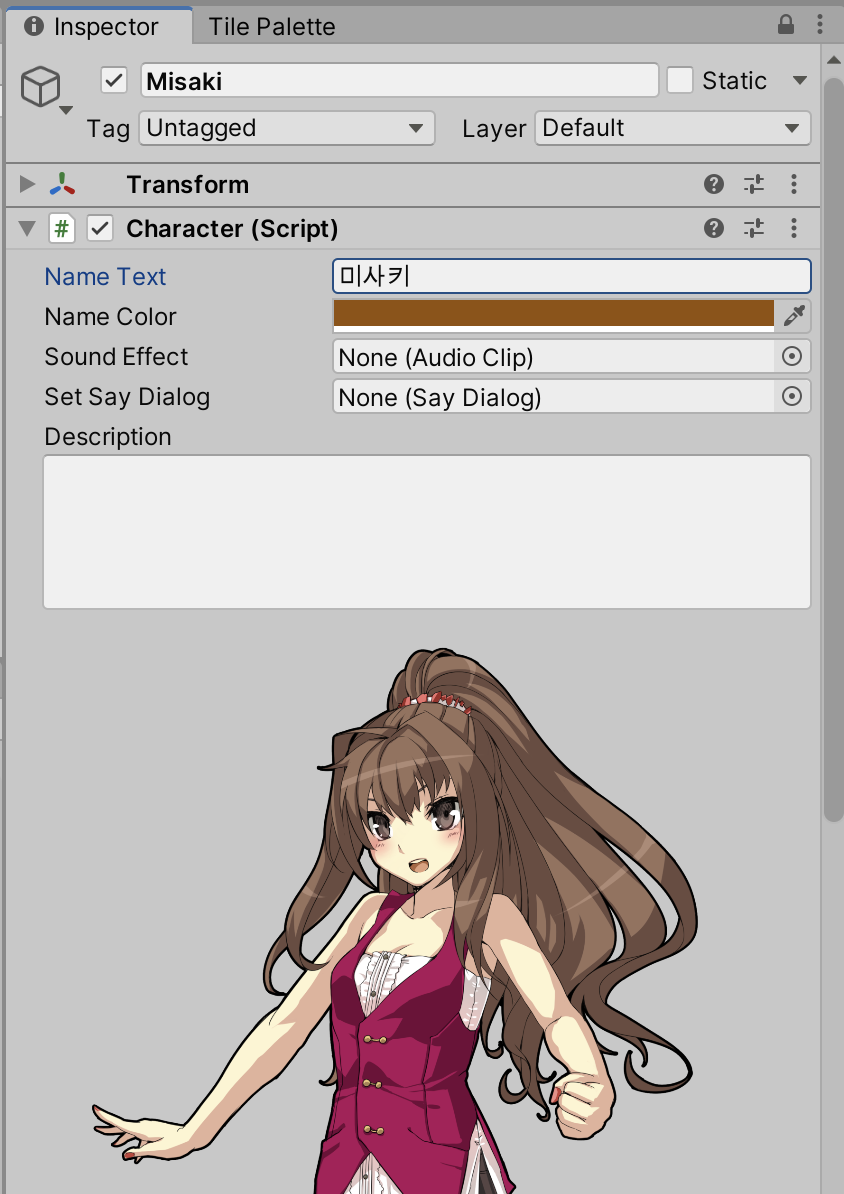Viewport: 844px width, 1194px height.
Task: Click the Character (Script) header title
Action: click(232, 228)
